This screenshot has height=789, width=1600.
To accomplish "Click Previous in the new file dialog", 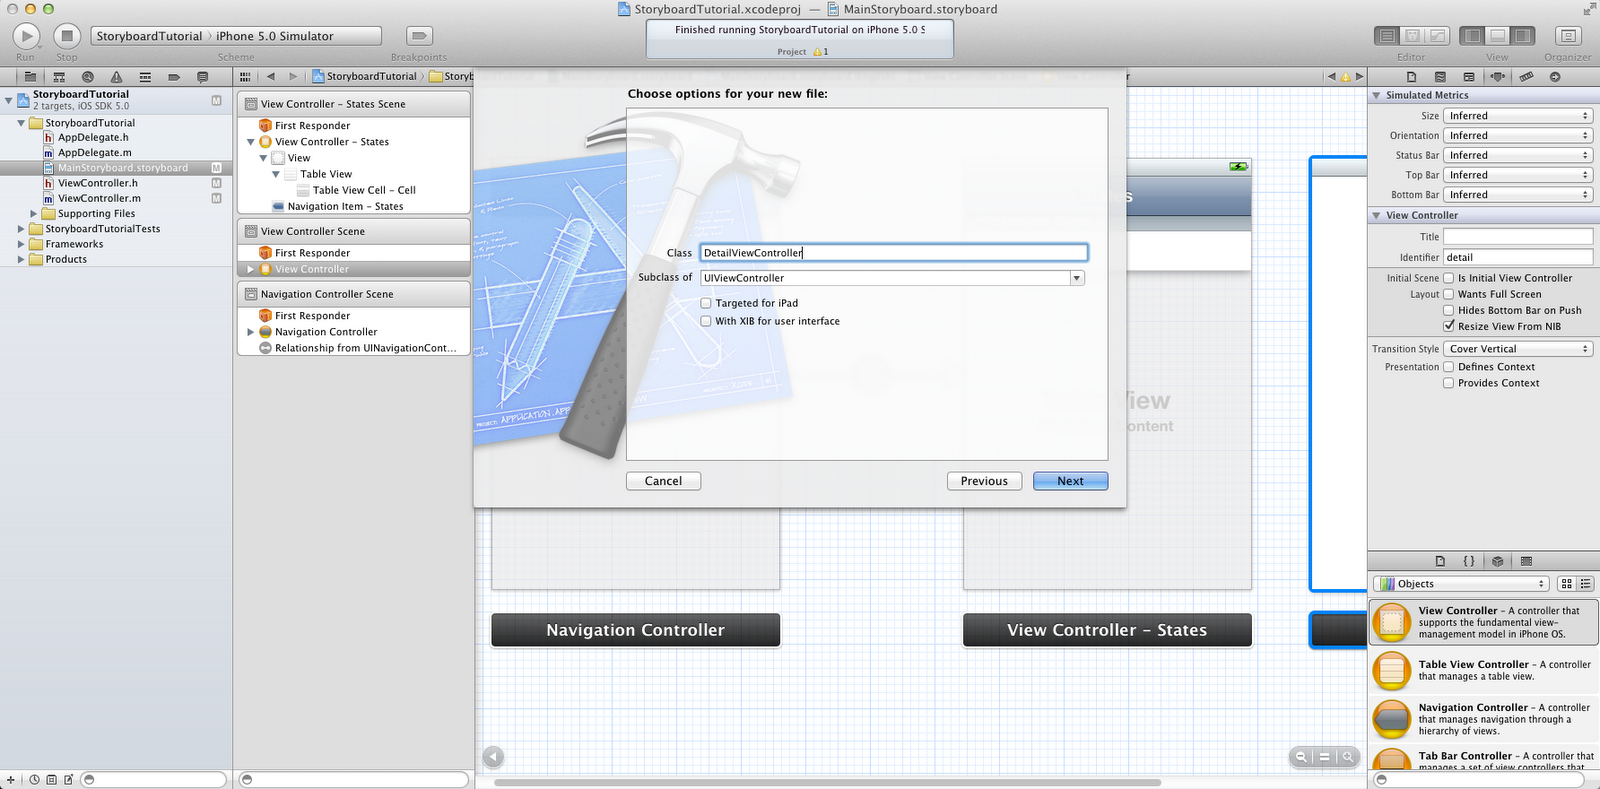I will pos(984,481).
